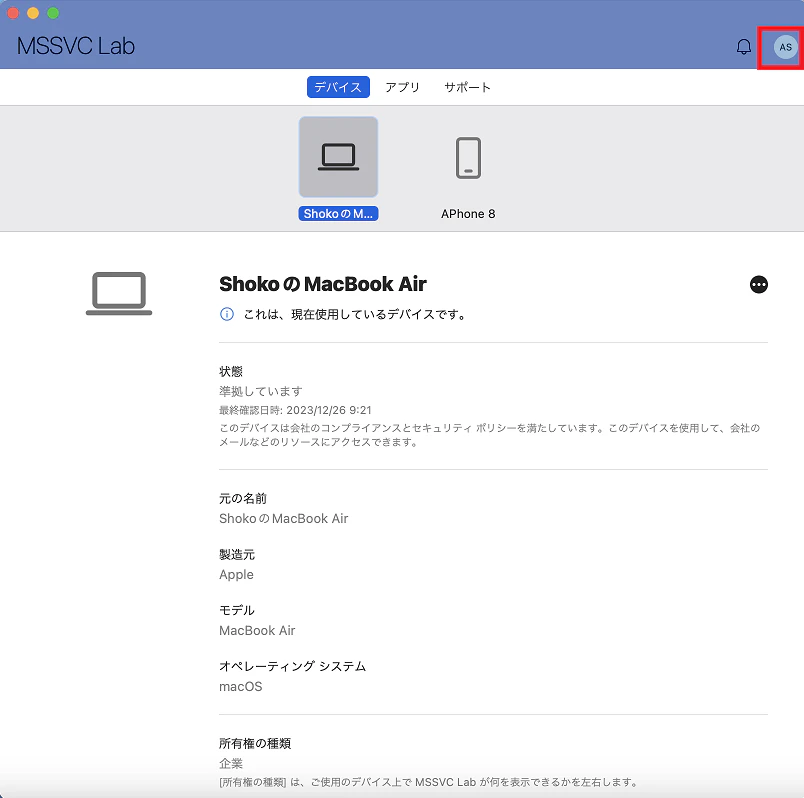Image resolution: width=804 pixels, height=798 pixels.
Task: Click the APhone 8 device label
Action: [468, 214]
